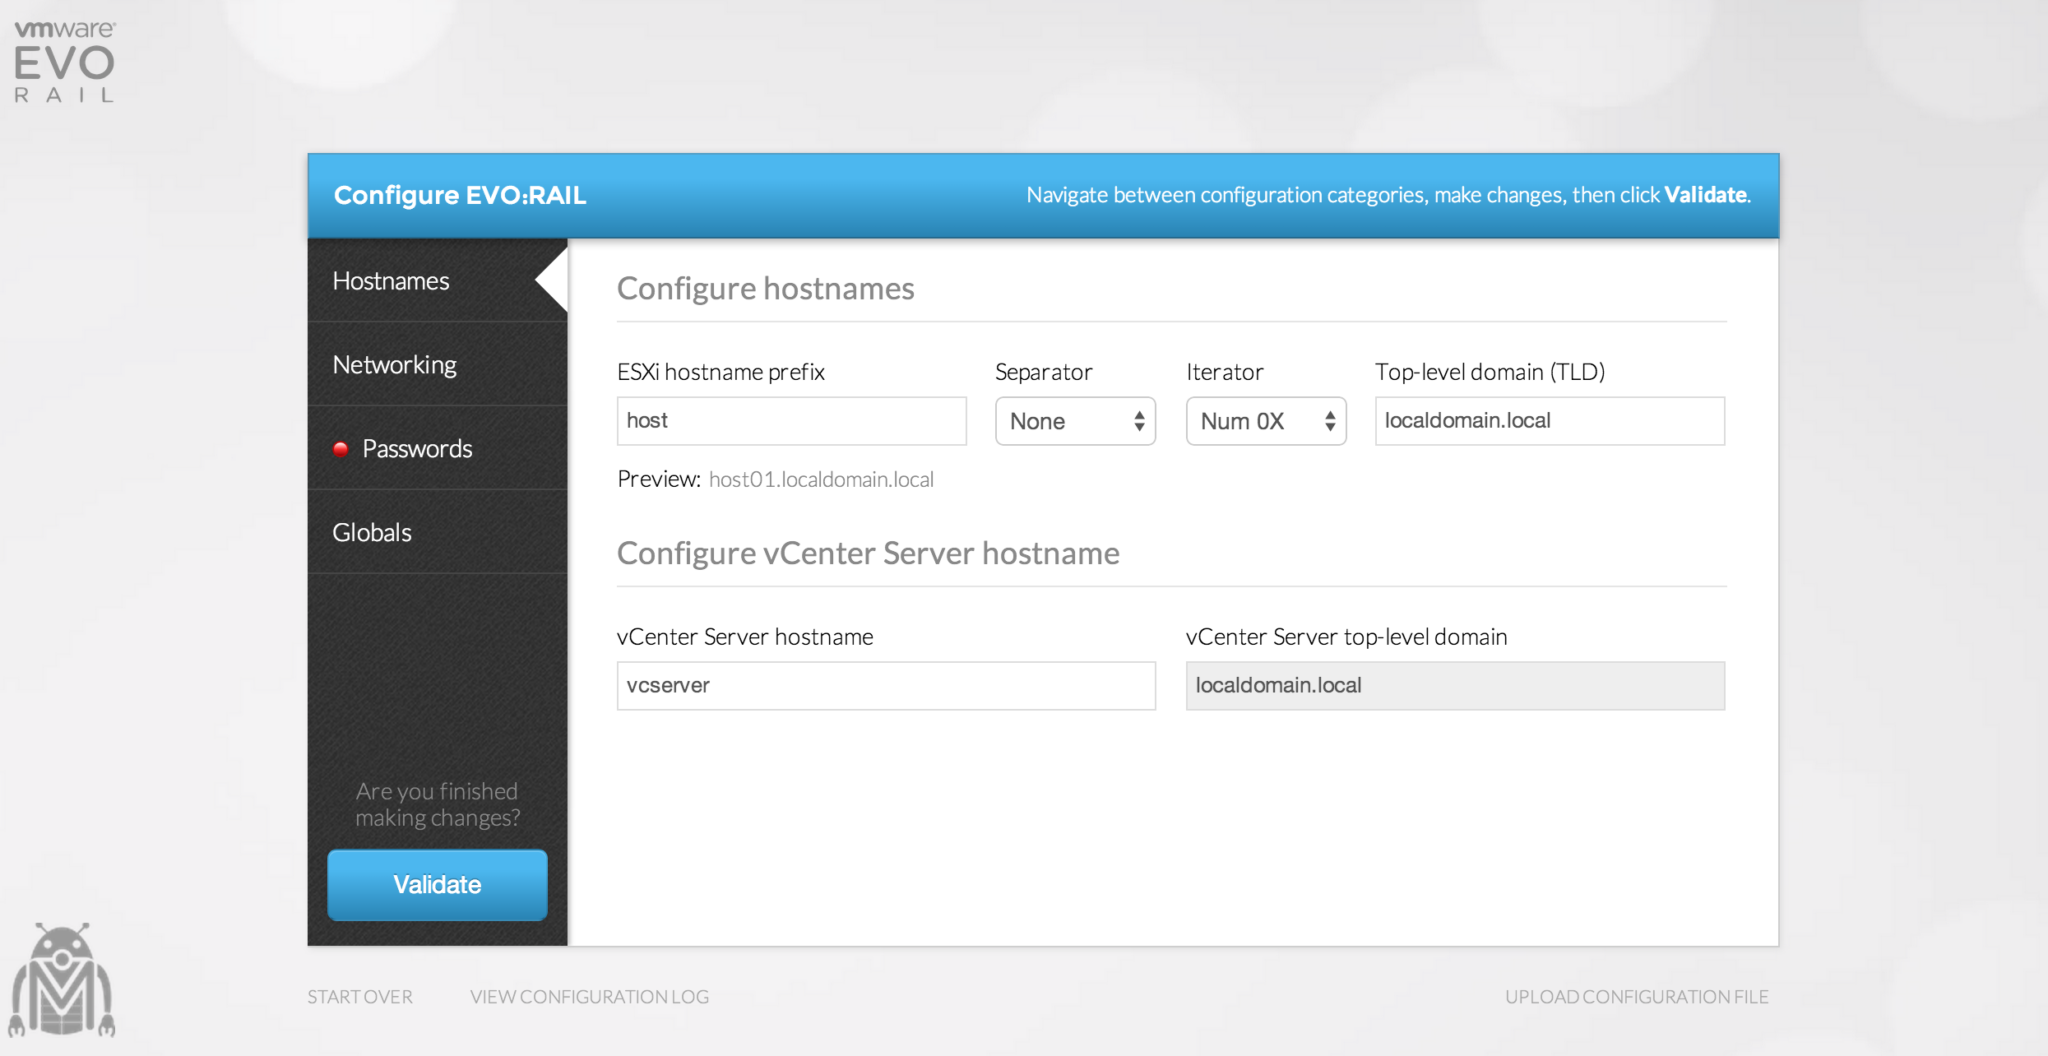Switch to the Networking category
The width and height of the screenshot is (2048, 1056).
tap(437, 365)
